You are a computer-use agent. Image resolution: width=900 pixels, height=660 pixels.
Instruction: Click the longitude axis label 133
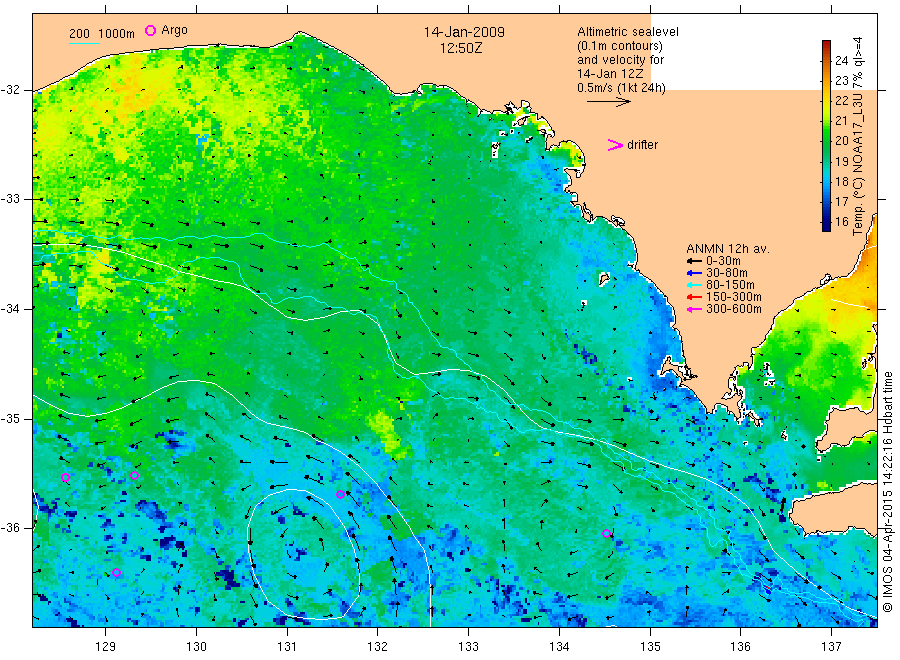(468, 647)
